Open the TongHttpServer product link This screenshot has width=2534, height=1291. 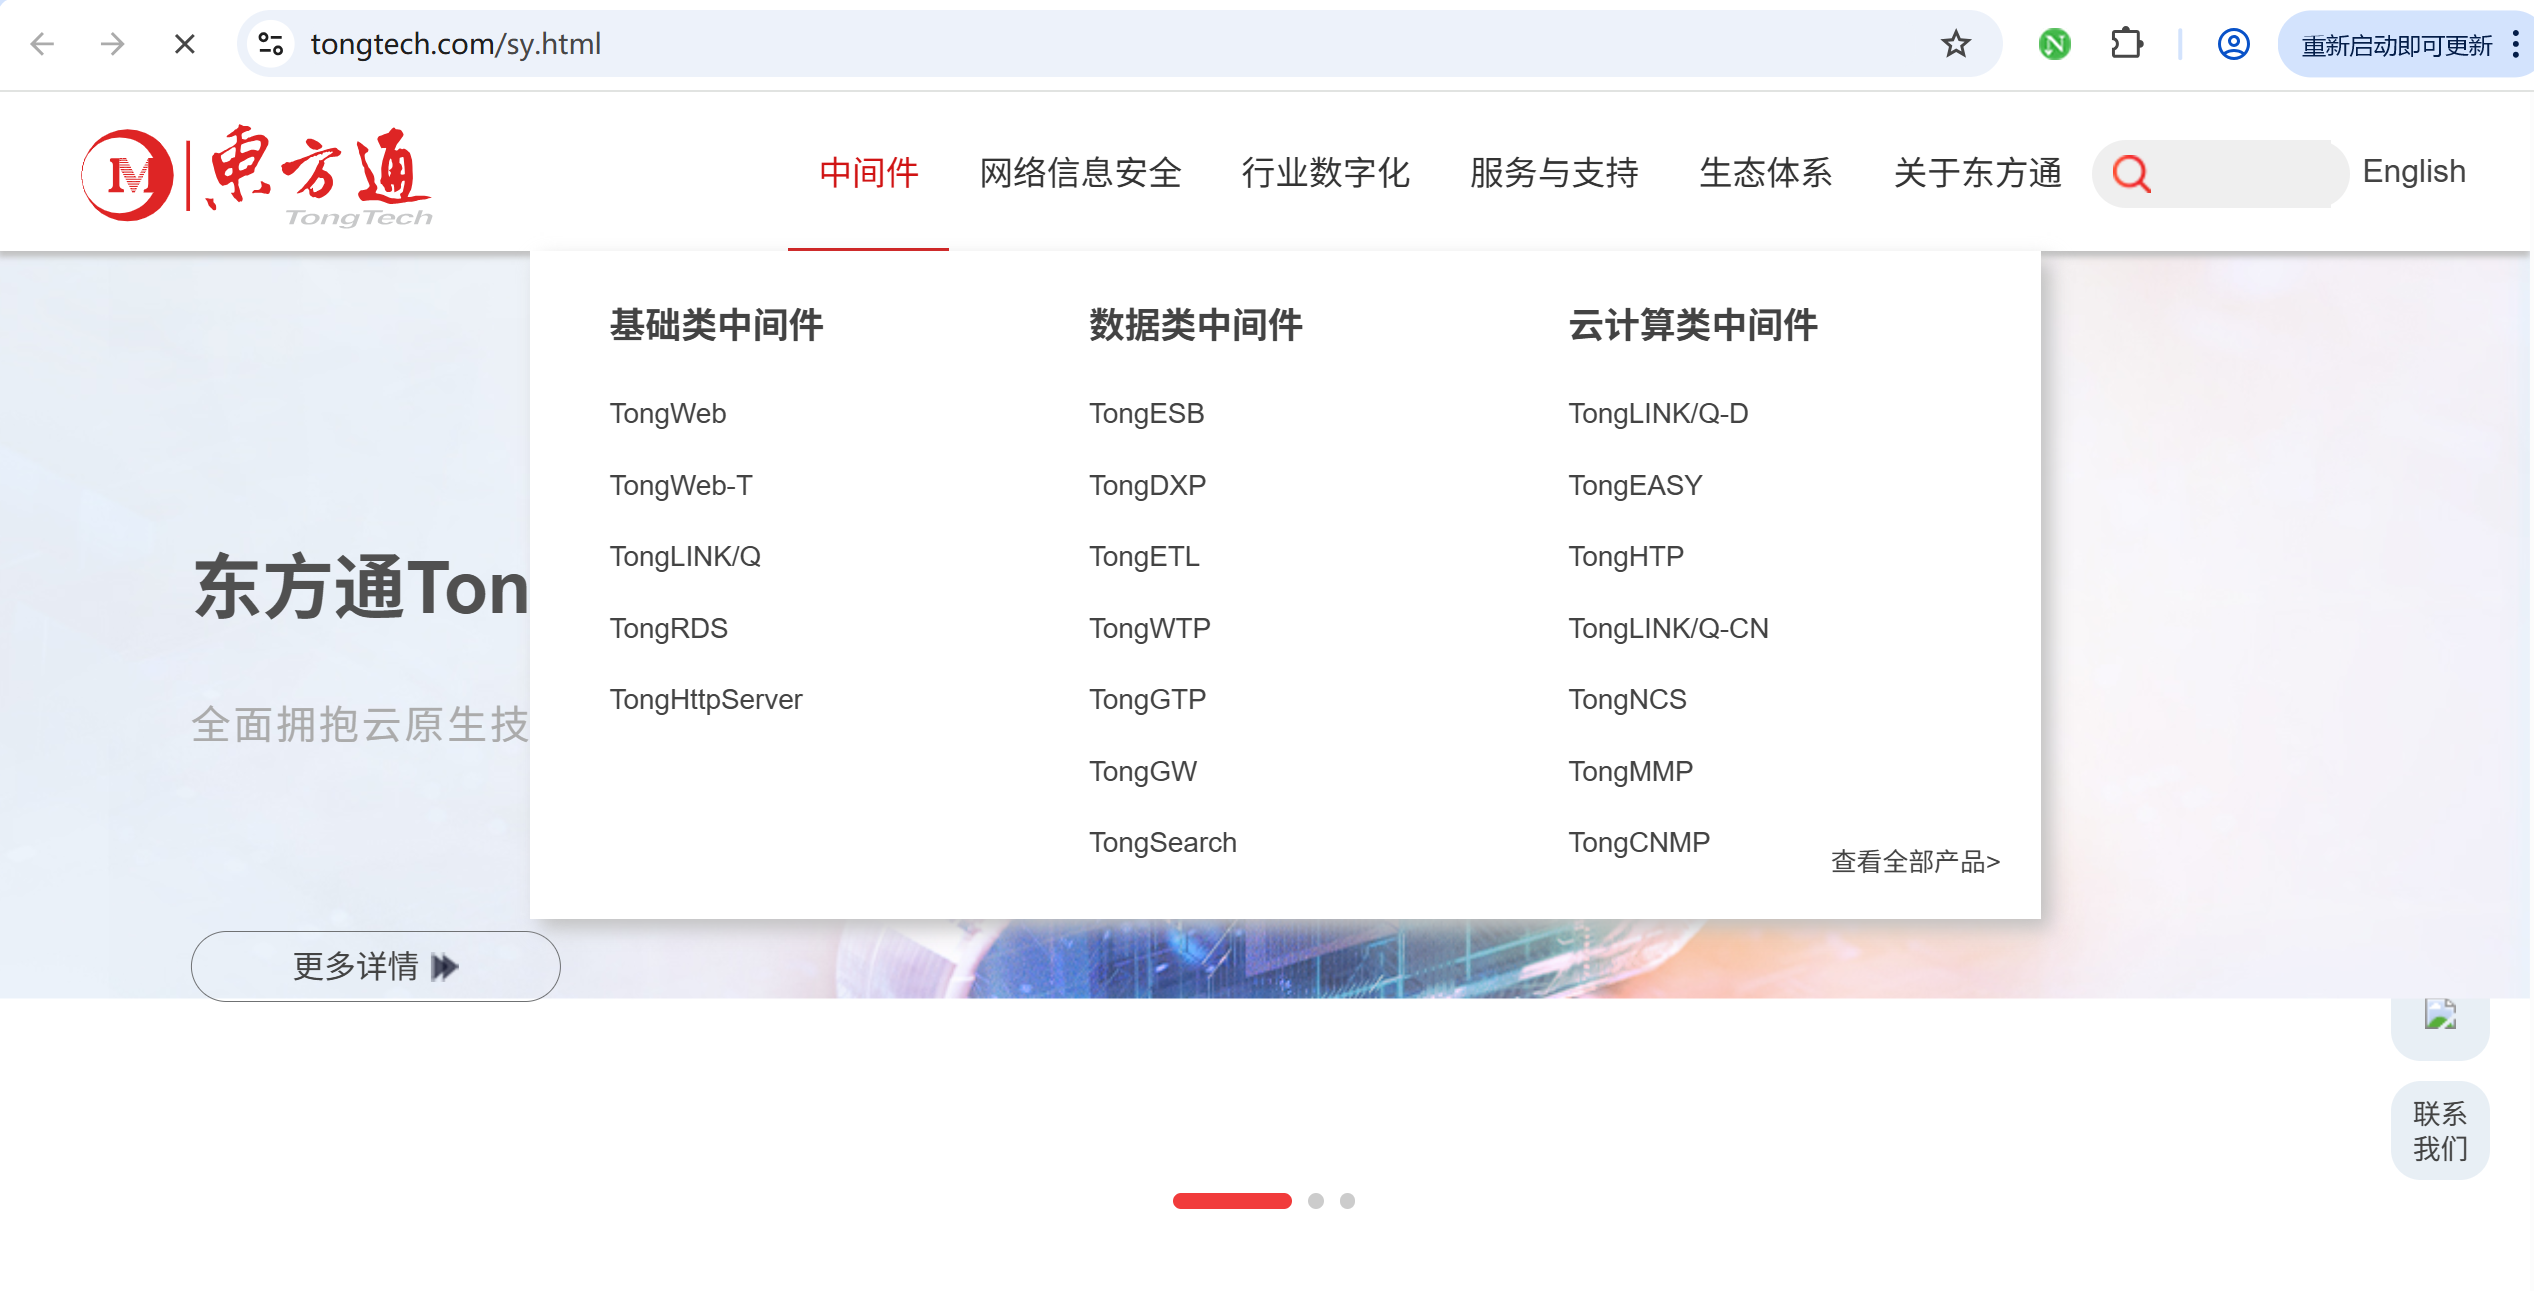[706, 699]
